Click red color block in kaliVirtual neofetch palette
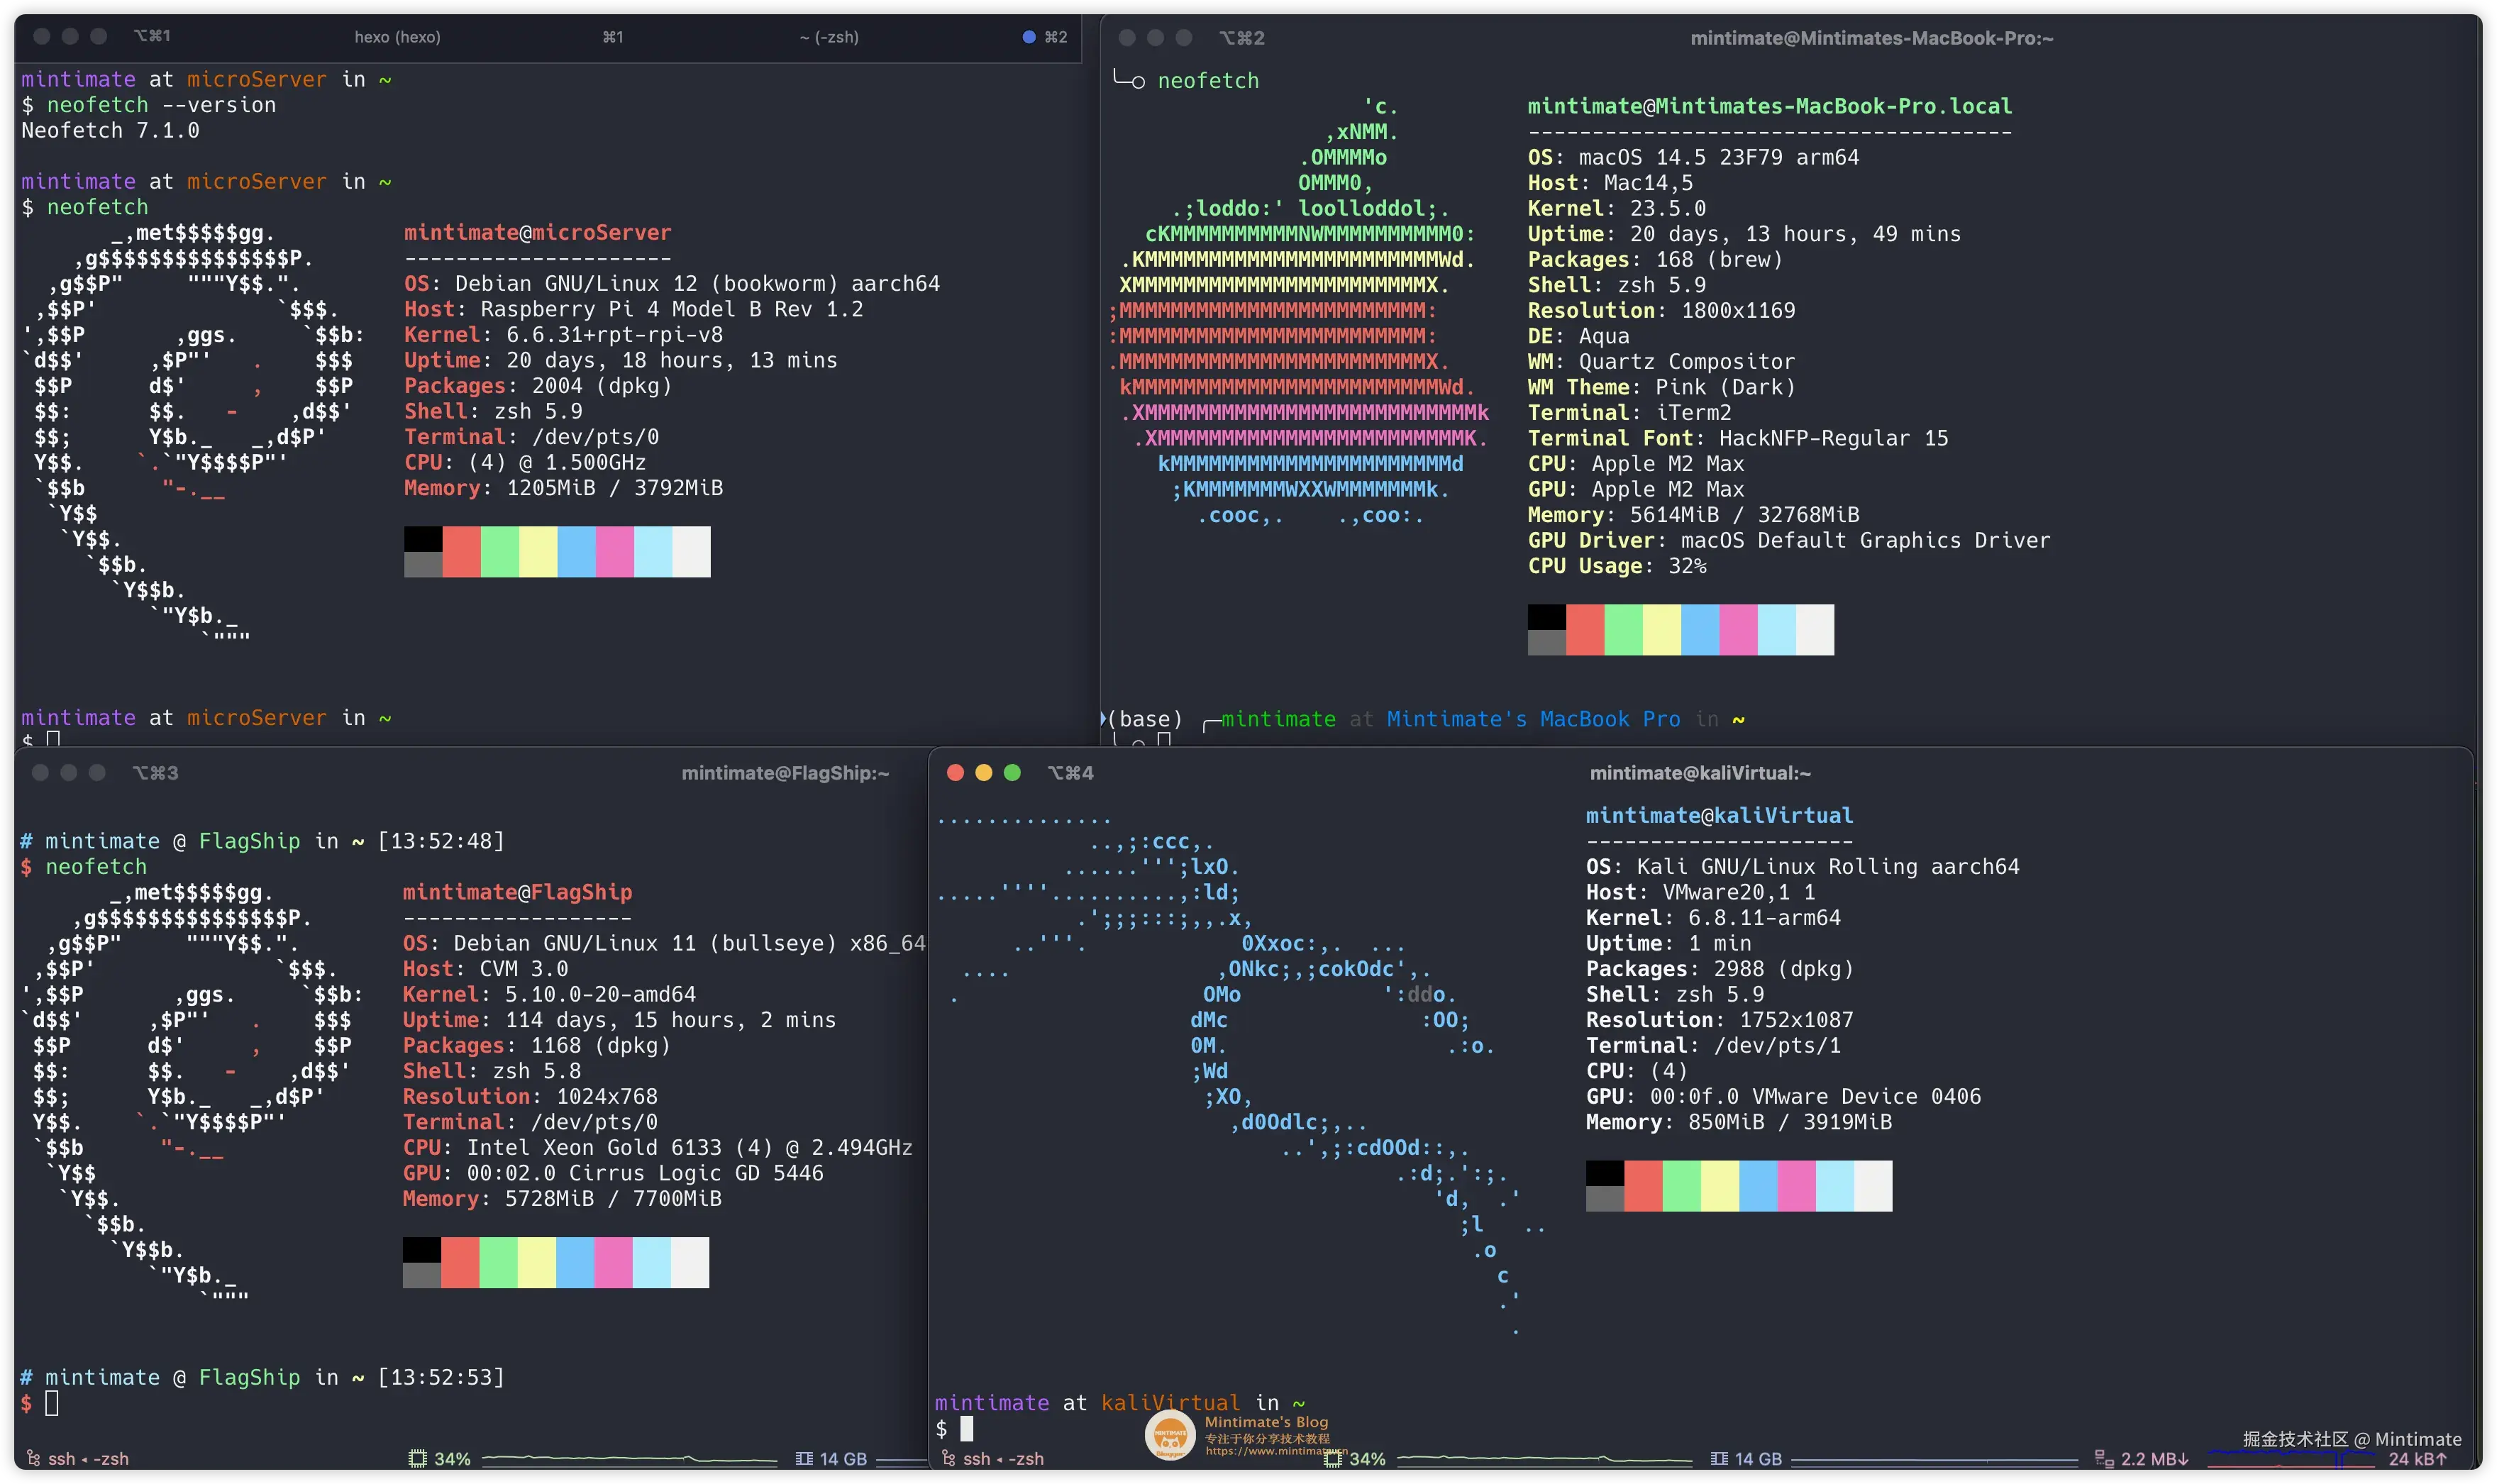This screenshot has height=1484, width=2497. click(x=1643, y=1186)
